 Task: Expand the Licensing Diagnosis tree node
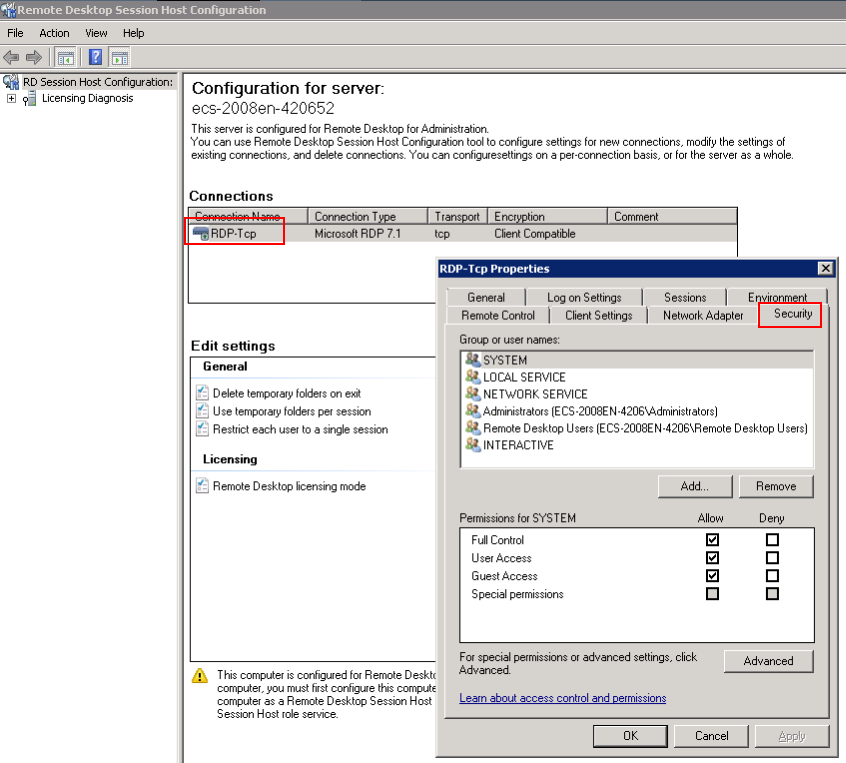click(11, 99)
